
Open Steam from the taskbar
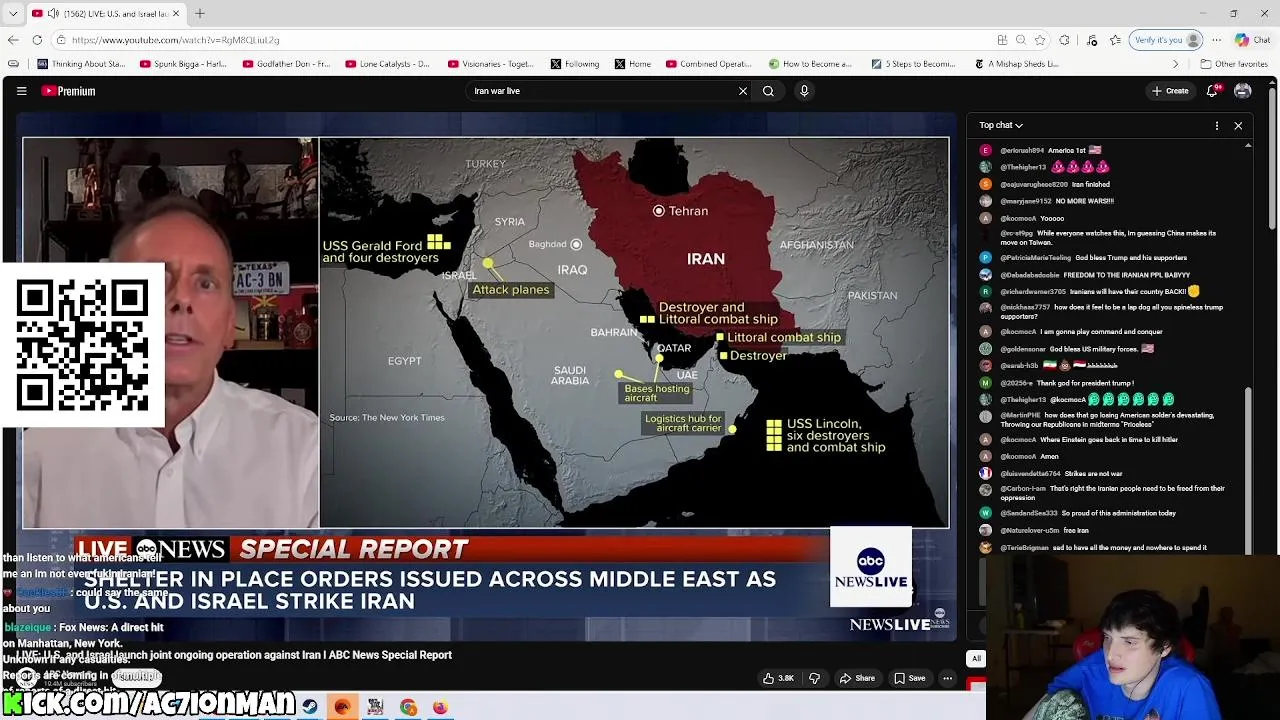coord(310,707)
